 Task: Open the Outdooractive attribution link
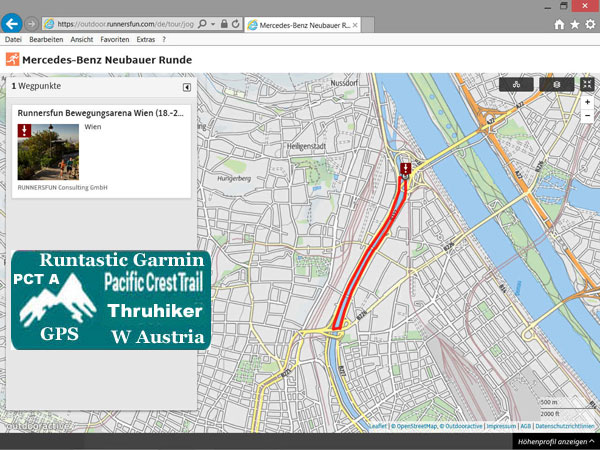tap(463, 426)
